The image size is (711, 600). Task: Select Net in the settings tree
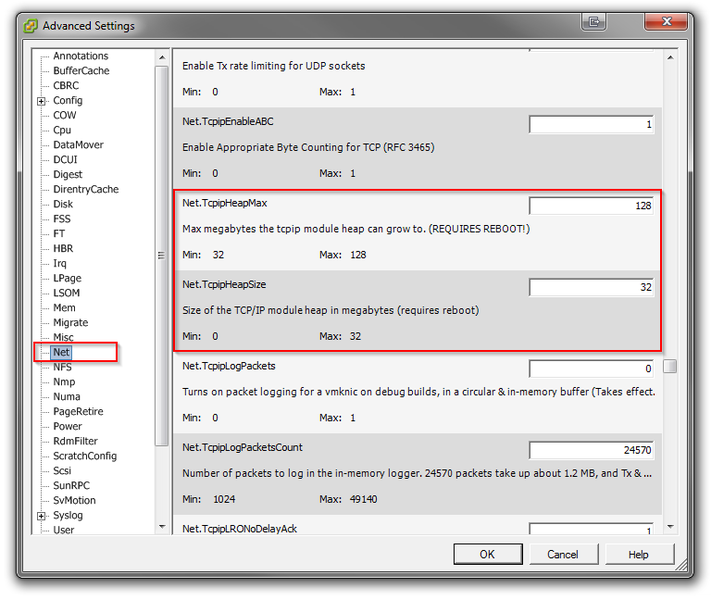62,352
